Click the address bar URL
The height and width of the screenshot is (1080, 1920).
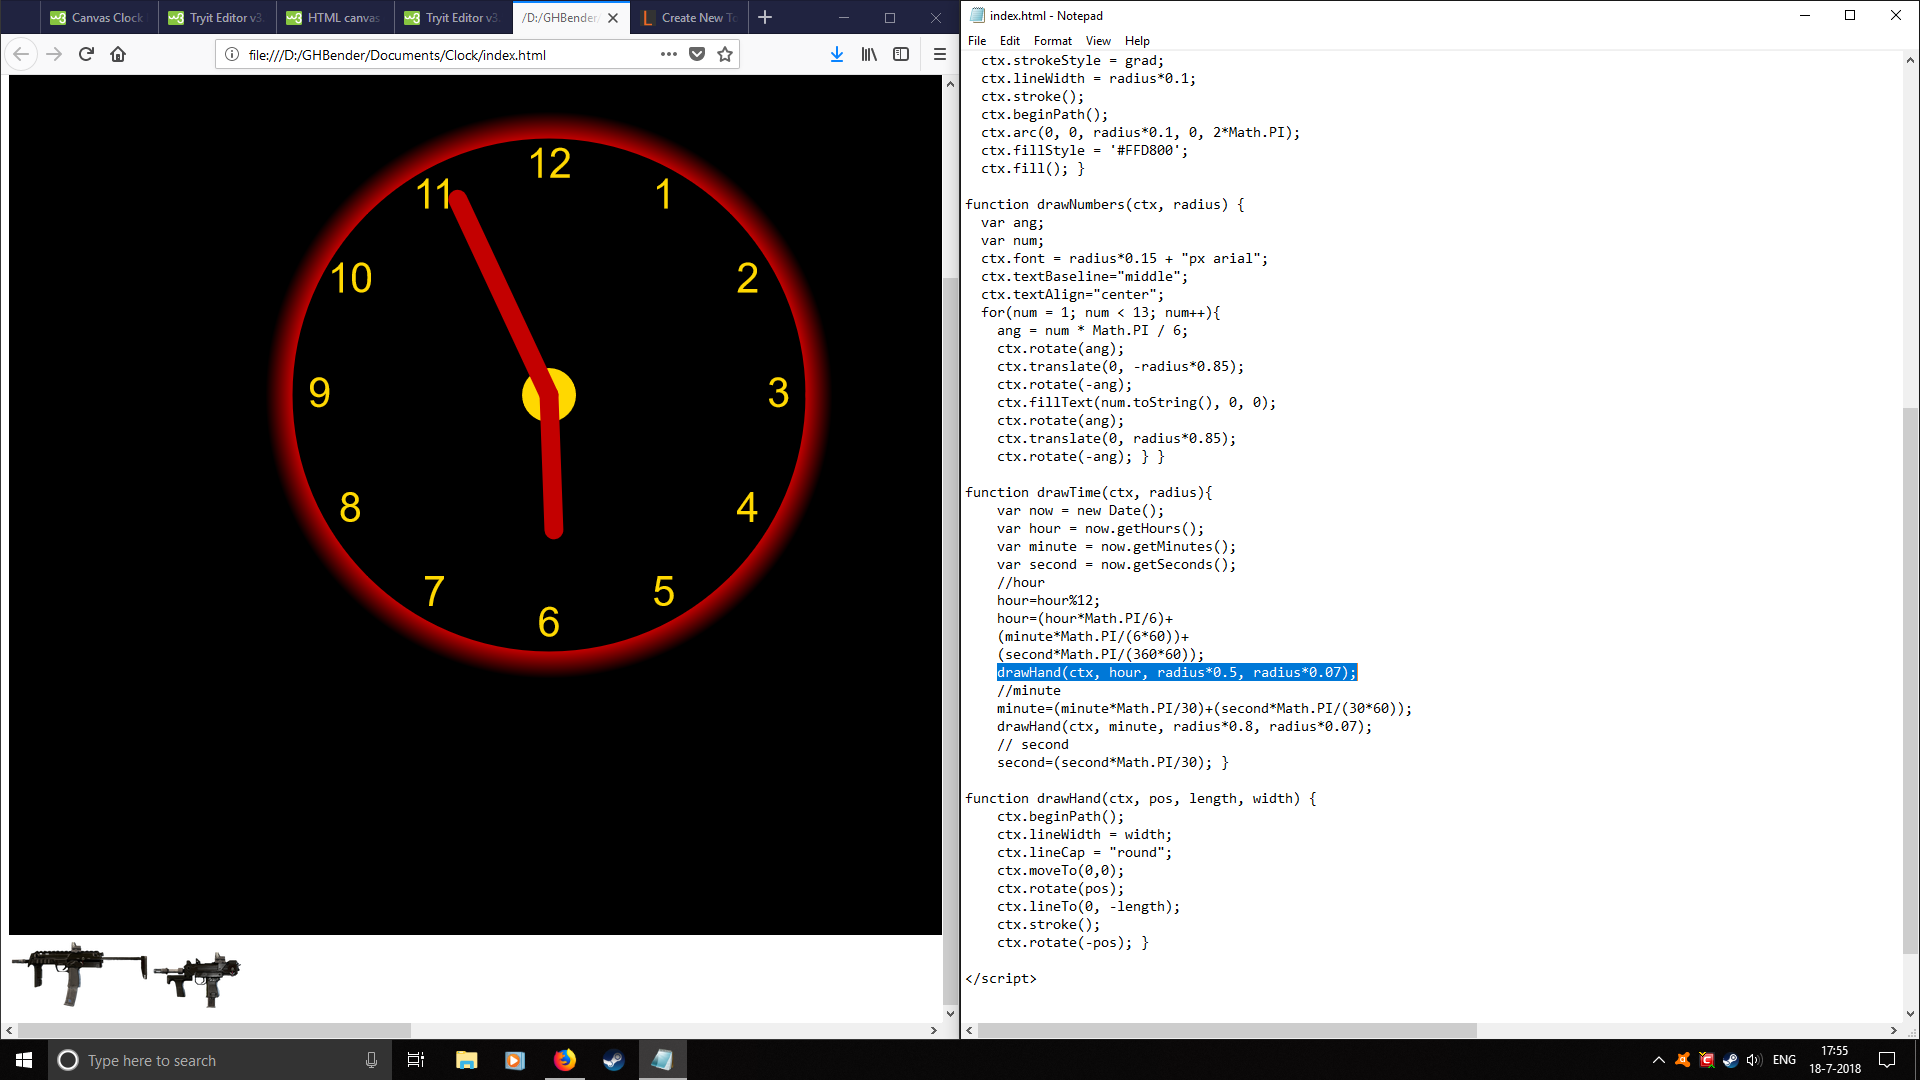click(x=397, y=55)
